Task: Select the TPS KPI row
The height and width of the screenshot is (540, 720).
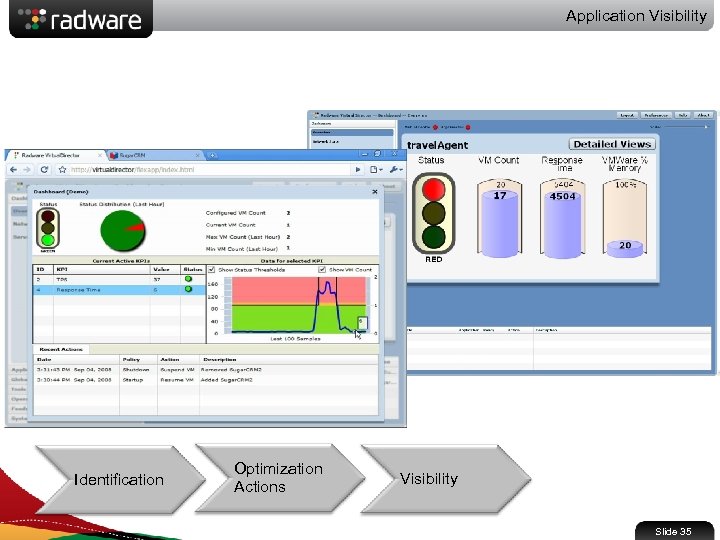Action: tap(119, 279)
